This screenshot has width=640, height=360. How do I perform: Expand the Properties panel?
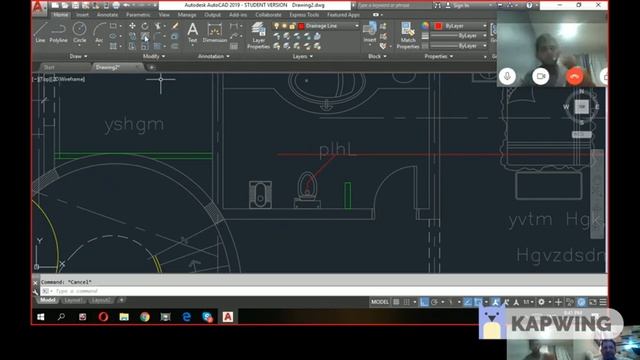click(x=438, y=56)
